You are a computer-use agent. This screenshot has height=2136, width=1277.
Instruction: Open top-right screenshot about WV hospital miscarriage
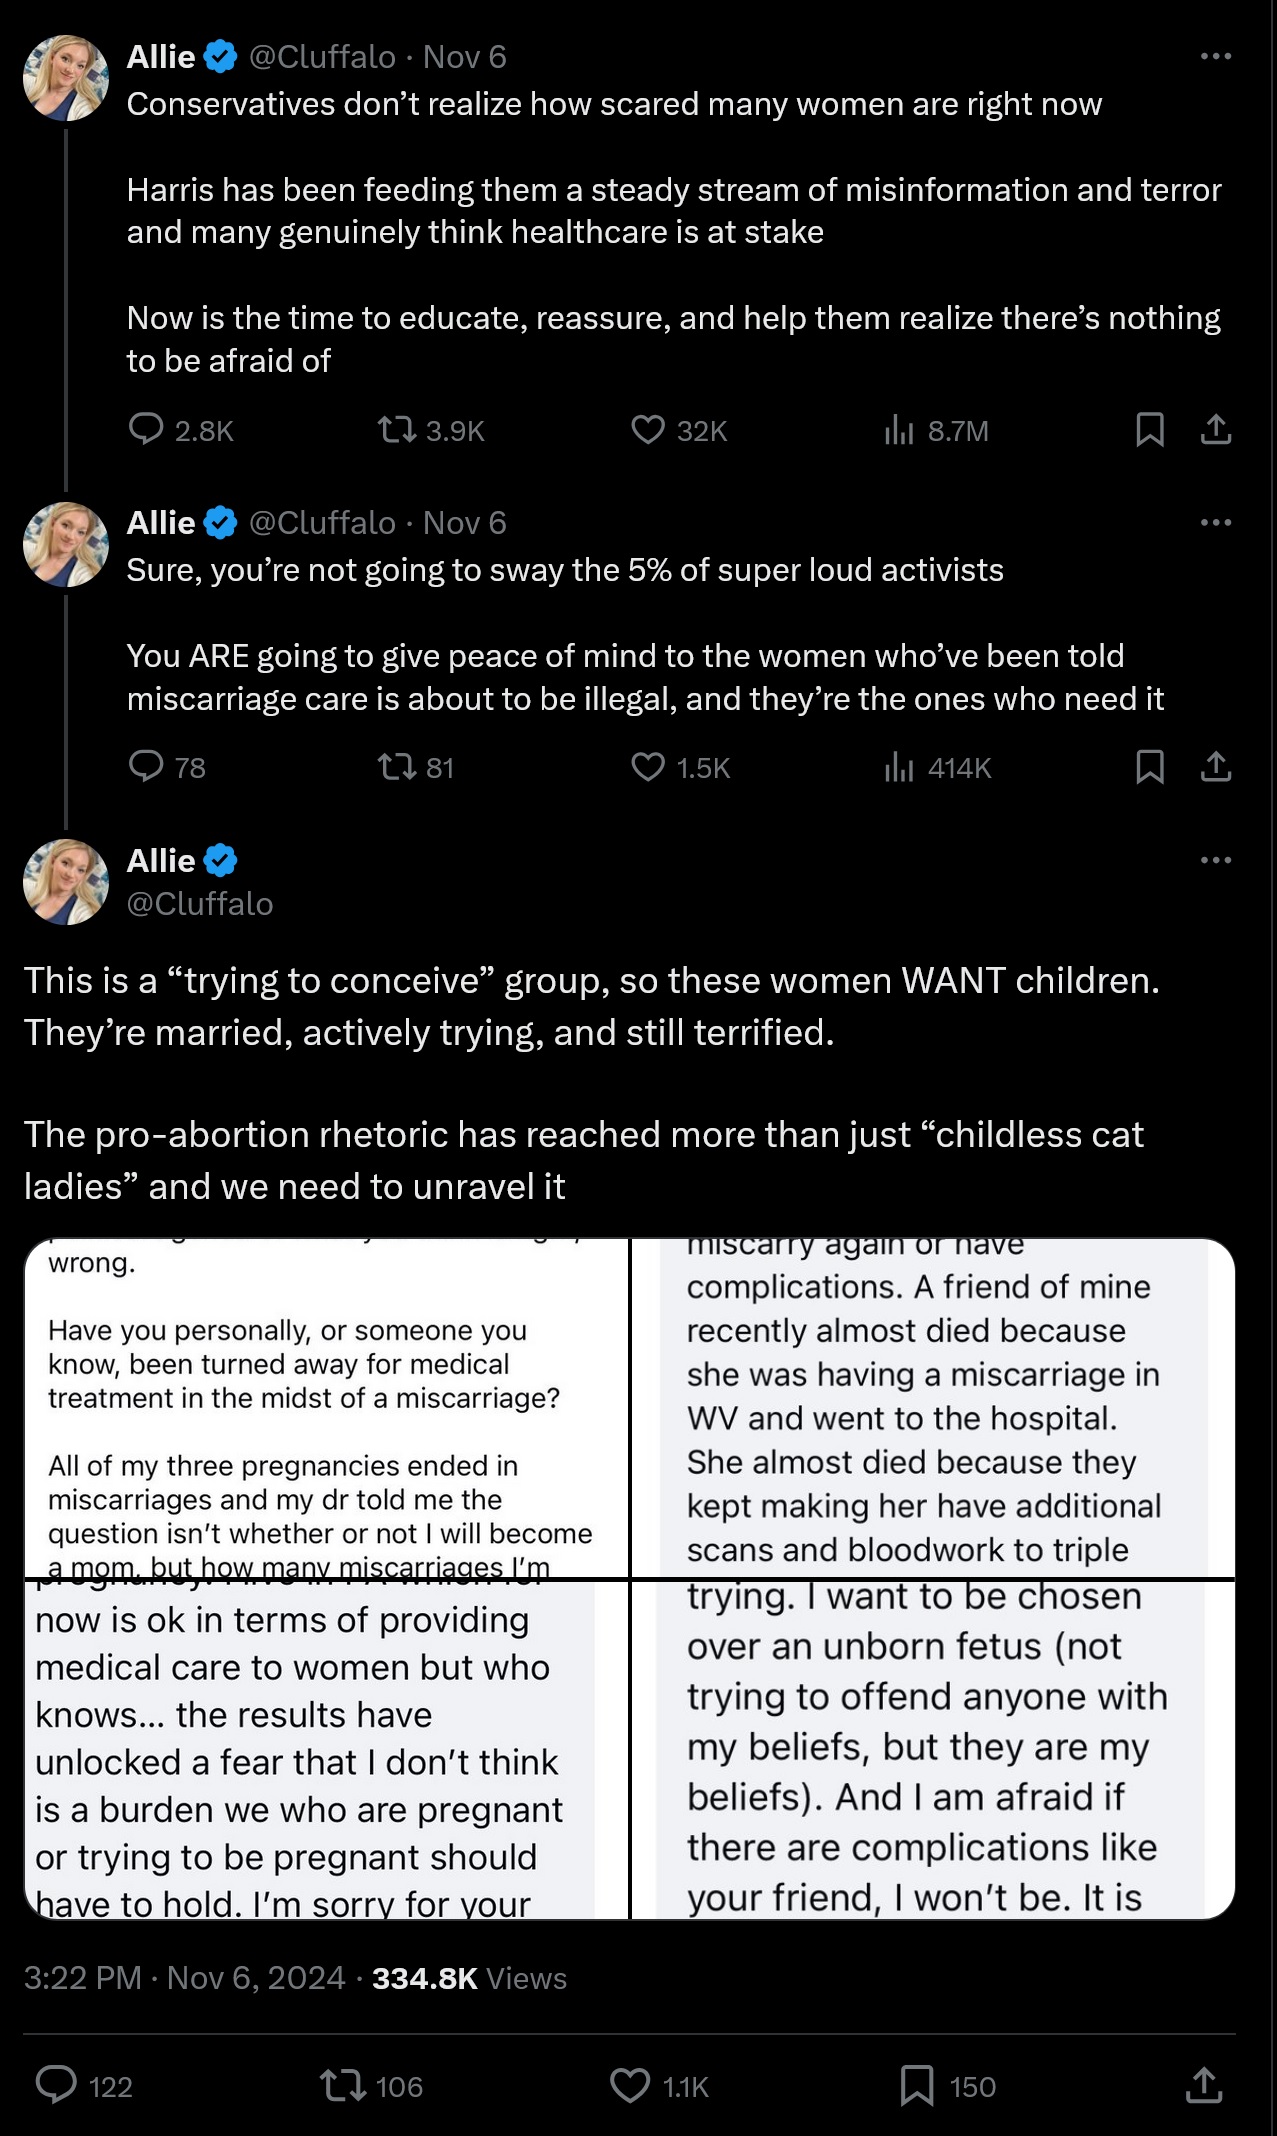[x=934, y=1408]
